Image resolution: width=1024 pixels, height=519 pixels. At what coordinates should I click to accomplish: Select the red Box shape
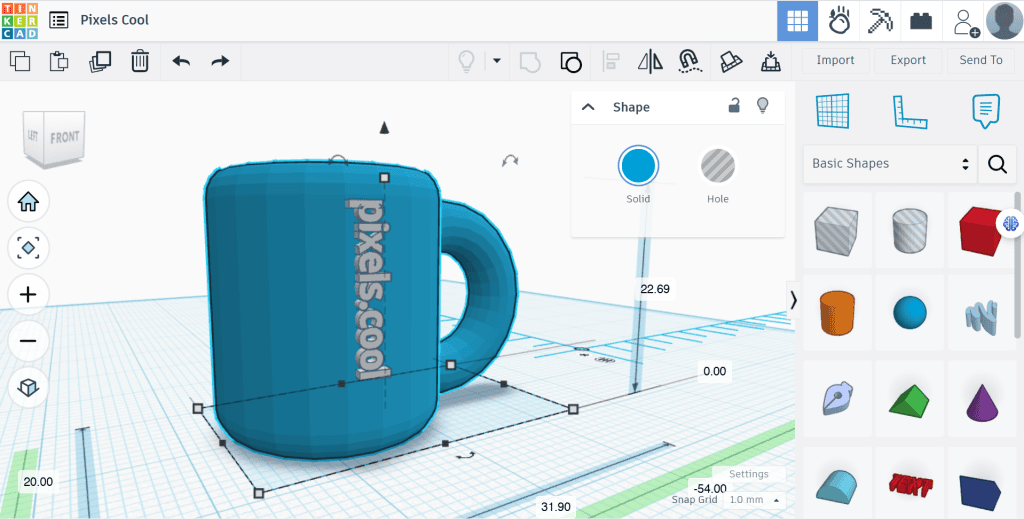point(982,230)
